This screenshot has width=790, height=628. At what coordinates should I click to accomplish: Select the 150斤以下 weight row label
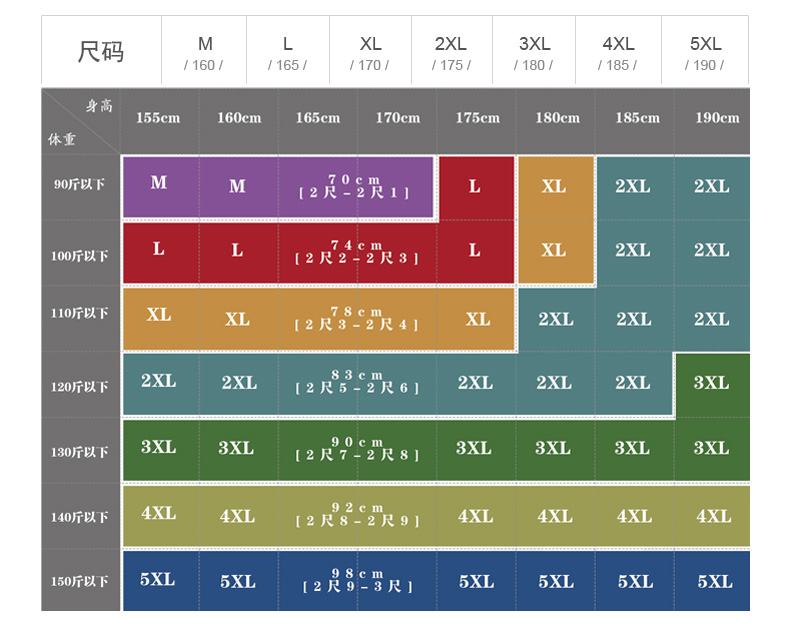80,582
